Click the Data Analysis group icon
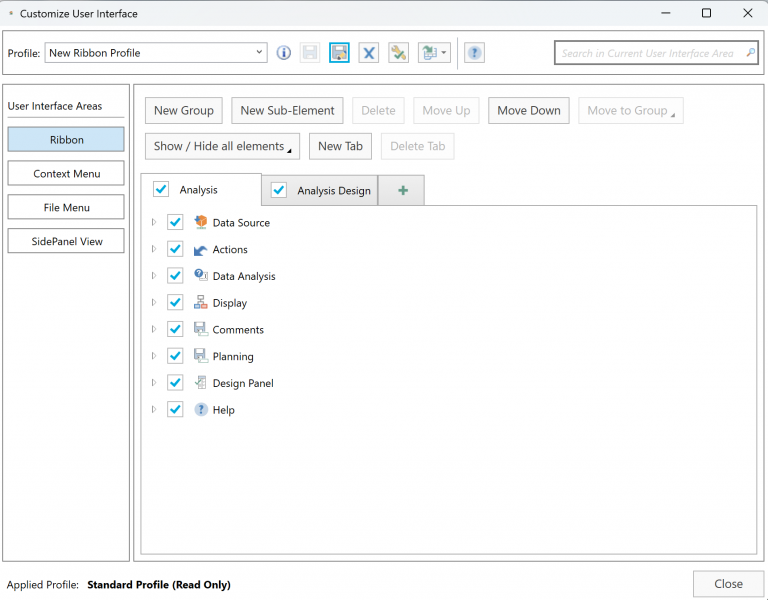 pyautogui.click(x=201, y=275)
